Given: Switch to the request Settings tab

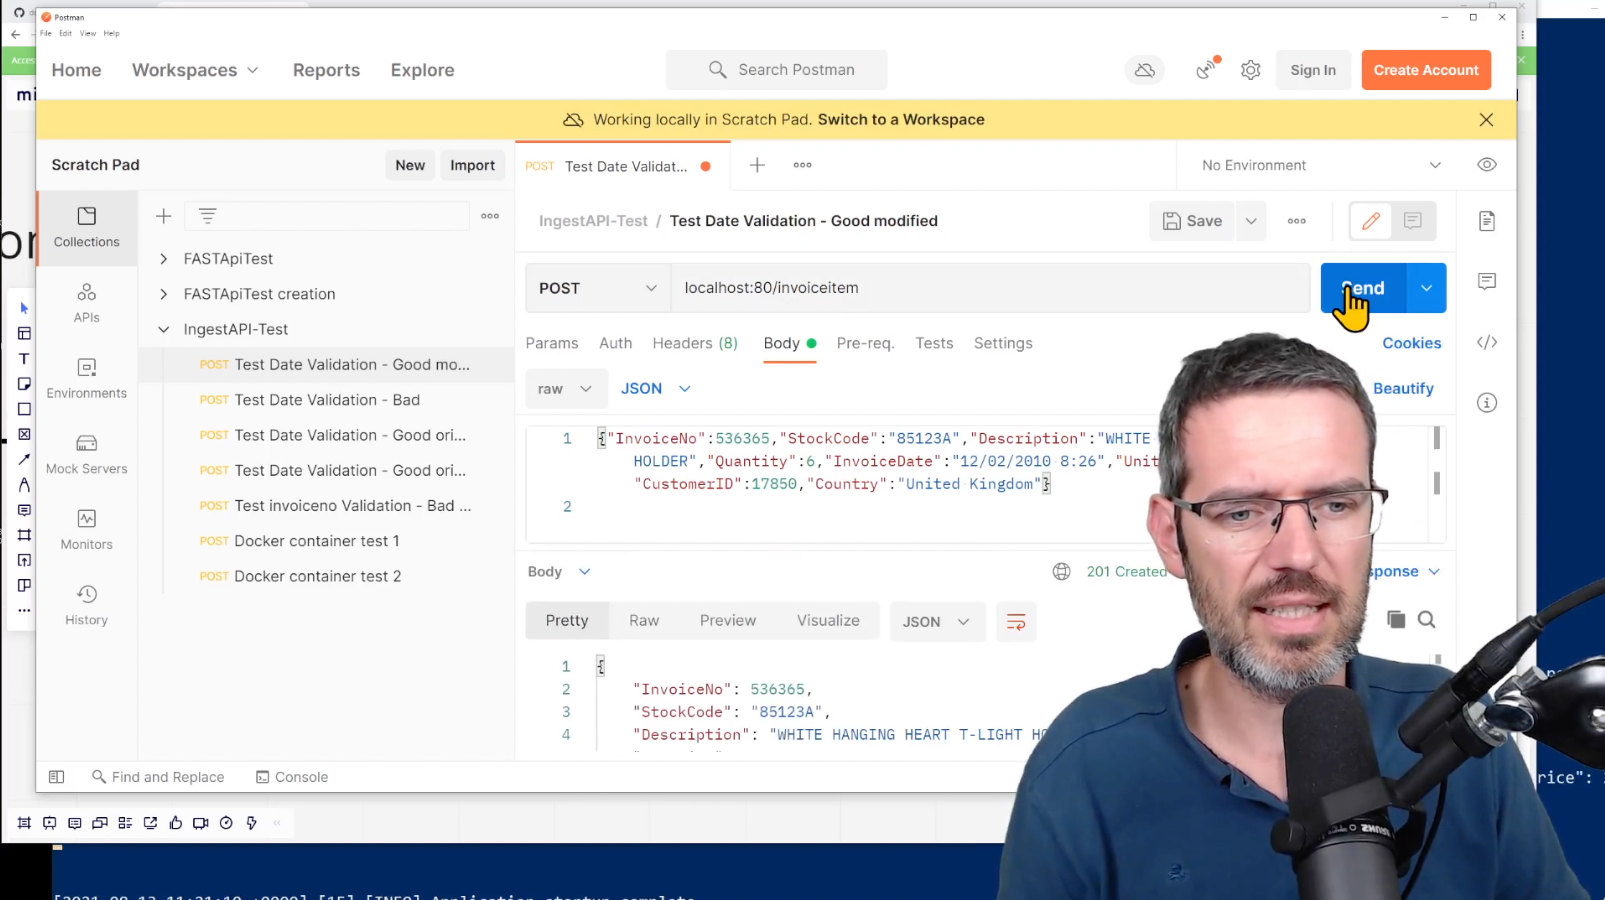Looking at the screenshot, I should 1003,343.
